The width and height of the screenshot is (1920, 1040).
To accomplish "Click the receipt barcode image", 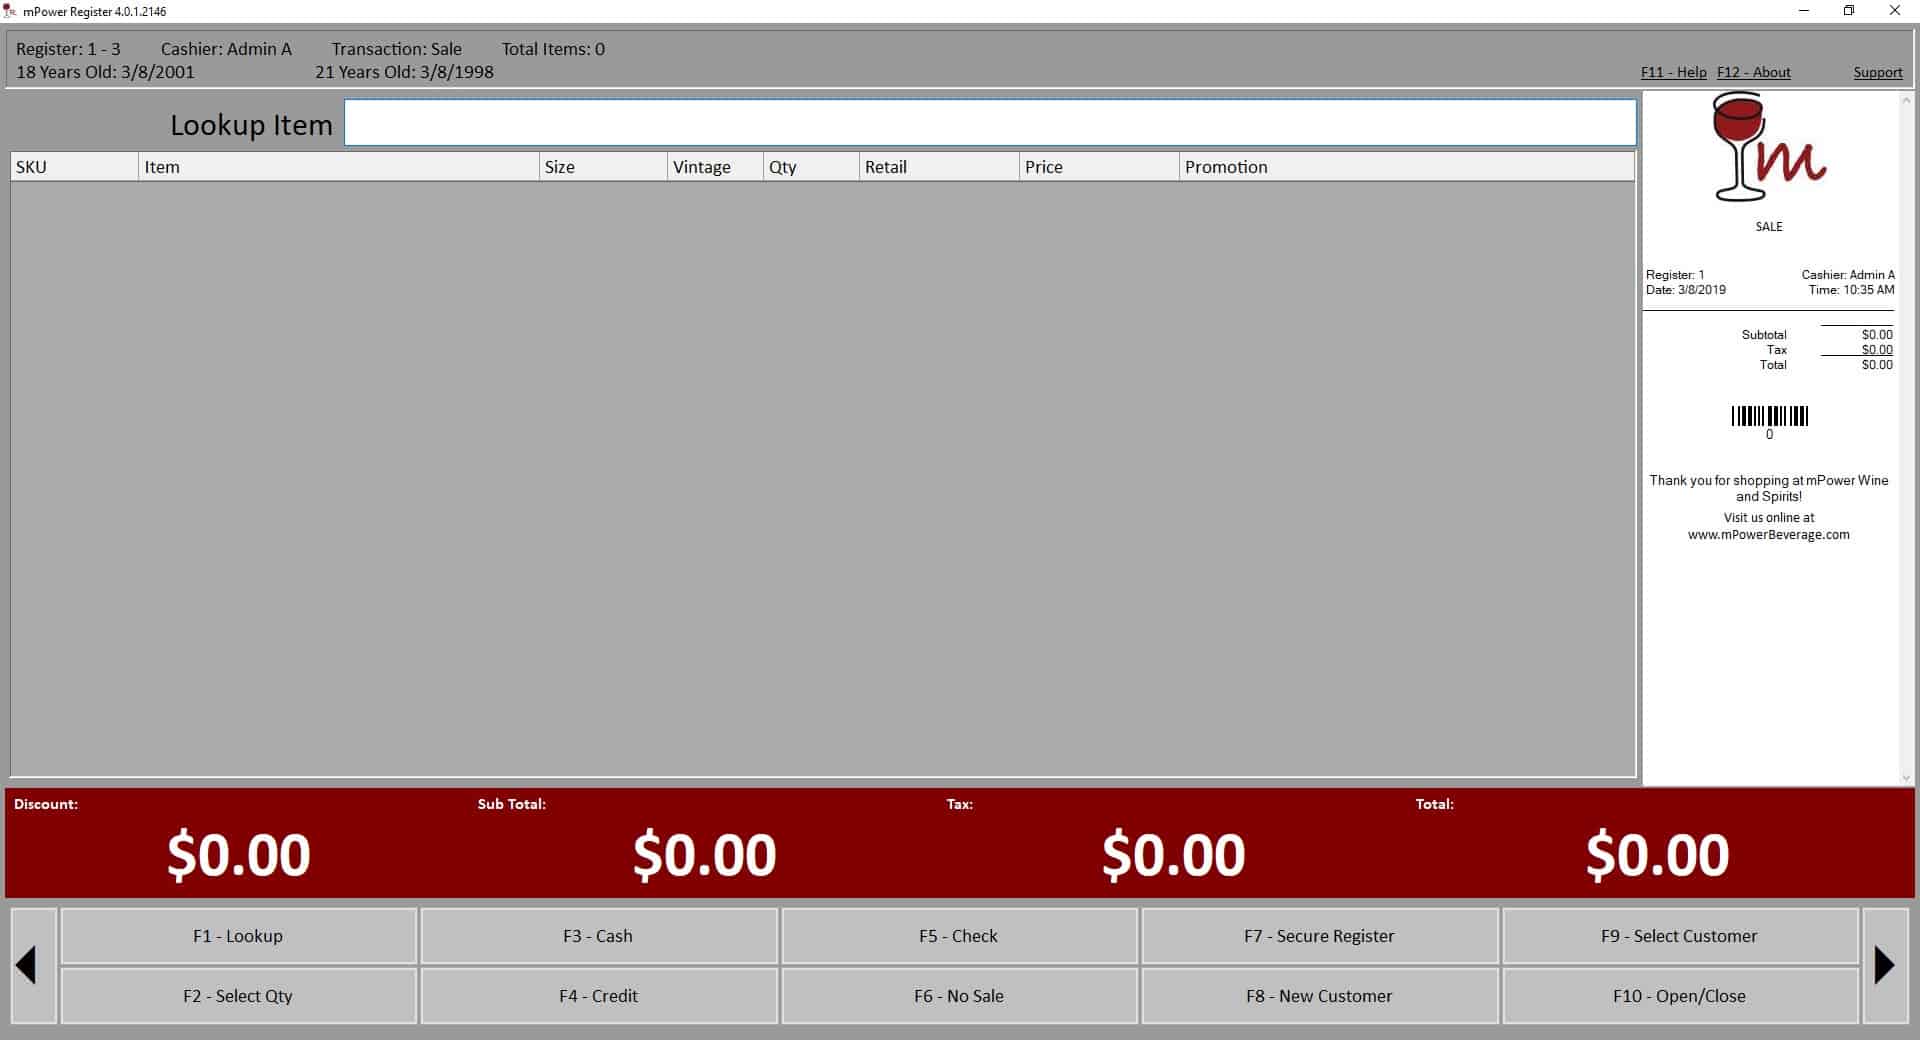I will 1769,416.
